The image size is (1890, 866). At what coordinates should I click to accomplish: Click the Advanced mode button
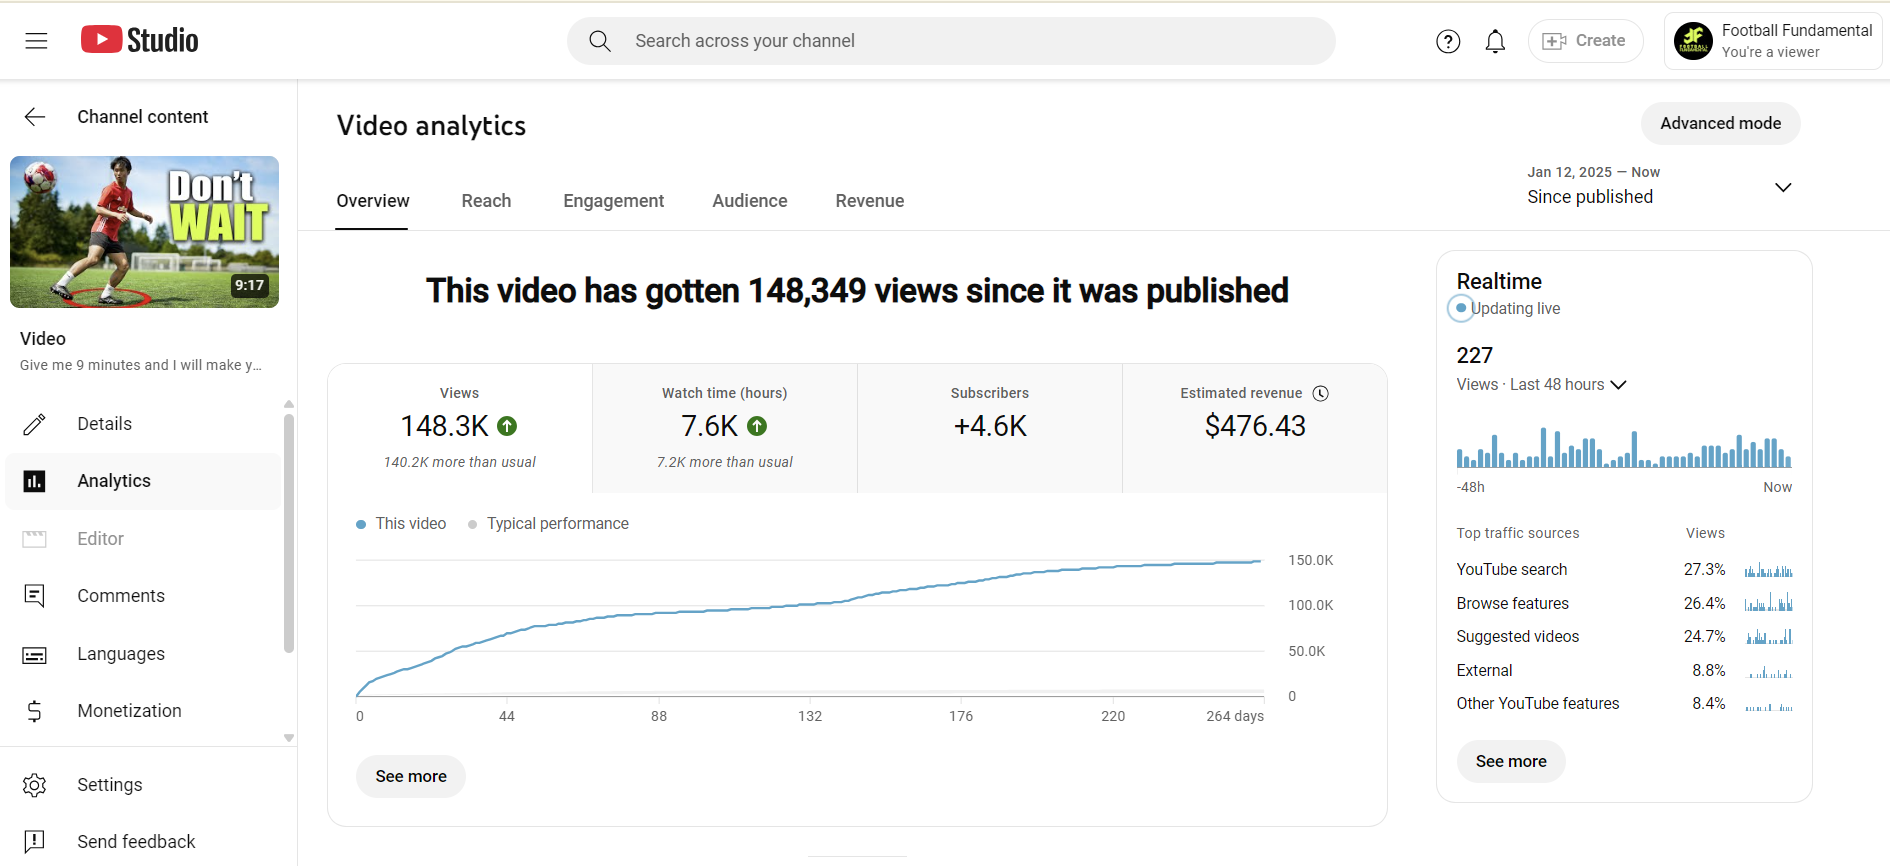pos(1720,123)
